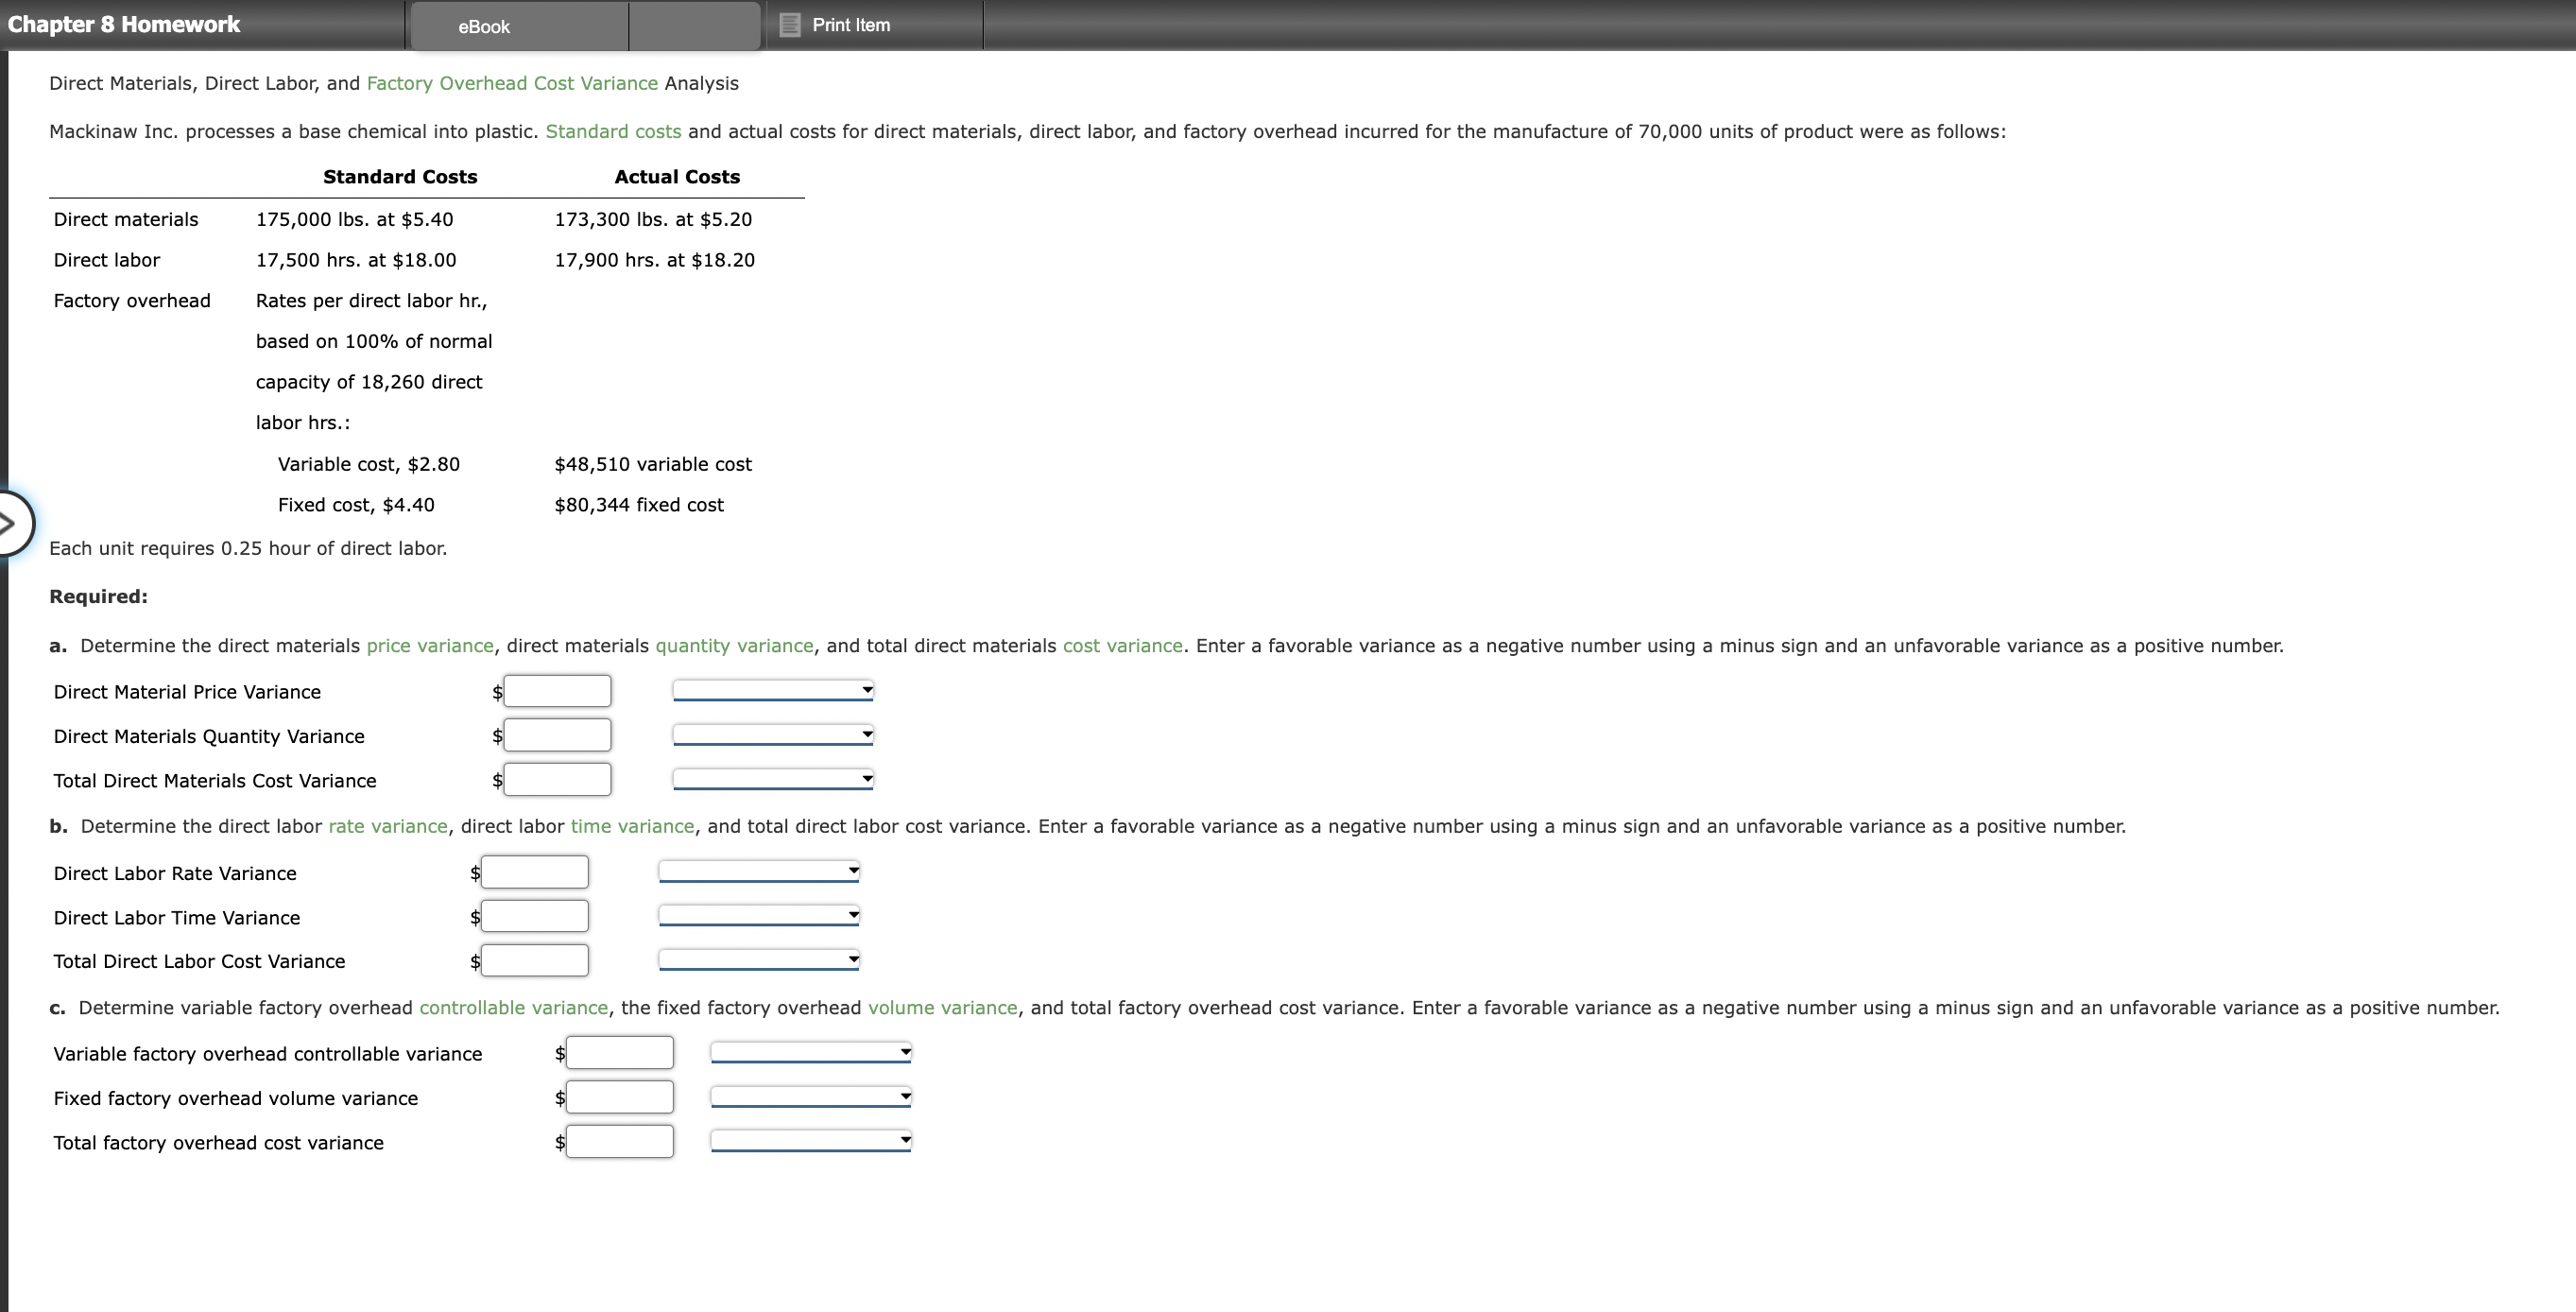This screenshot has height=1312, width=2576.
Task: Open Fixed factory overhead volume variance dropdown
Action: coord(811,1097)
